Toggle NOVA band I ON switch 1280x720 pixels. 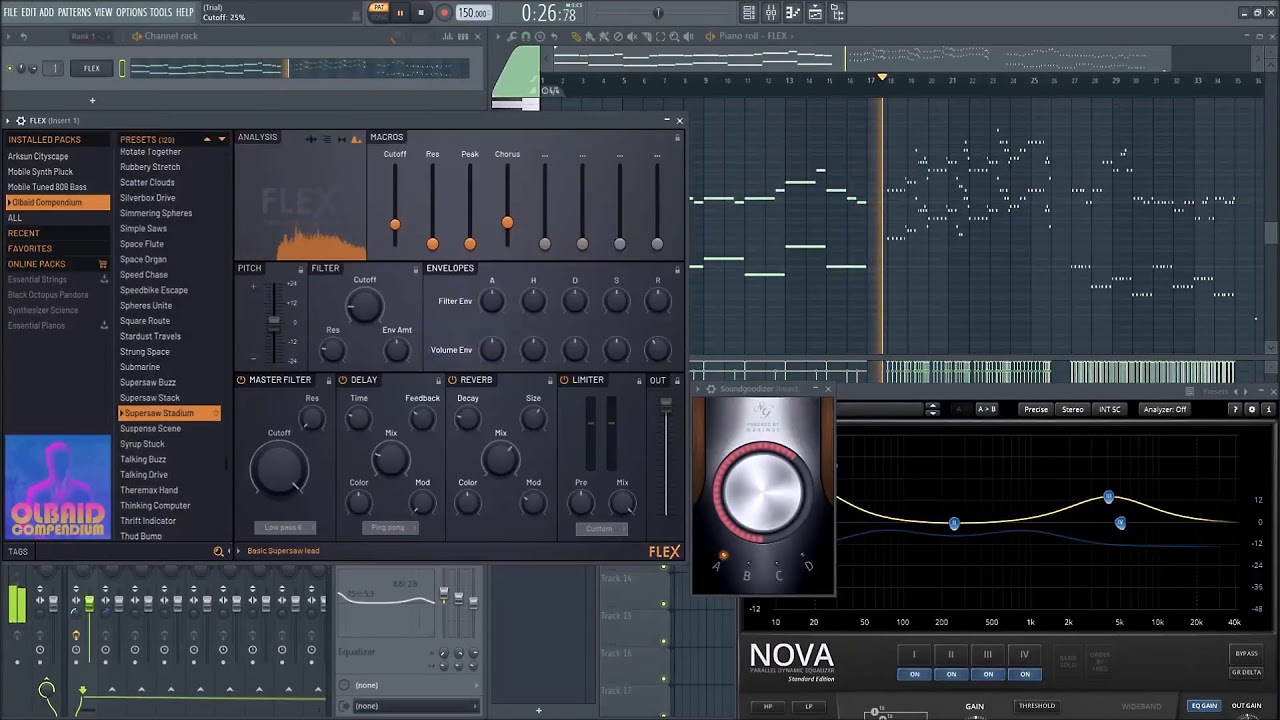point(914,674)
